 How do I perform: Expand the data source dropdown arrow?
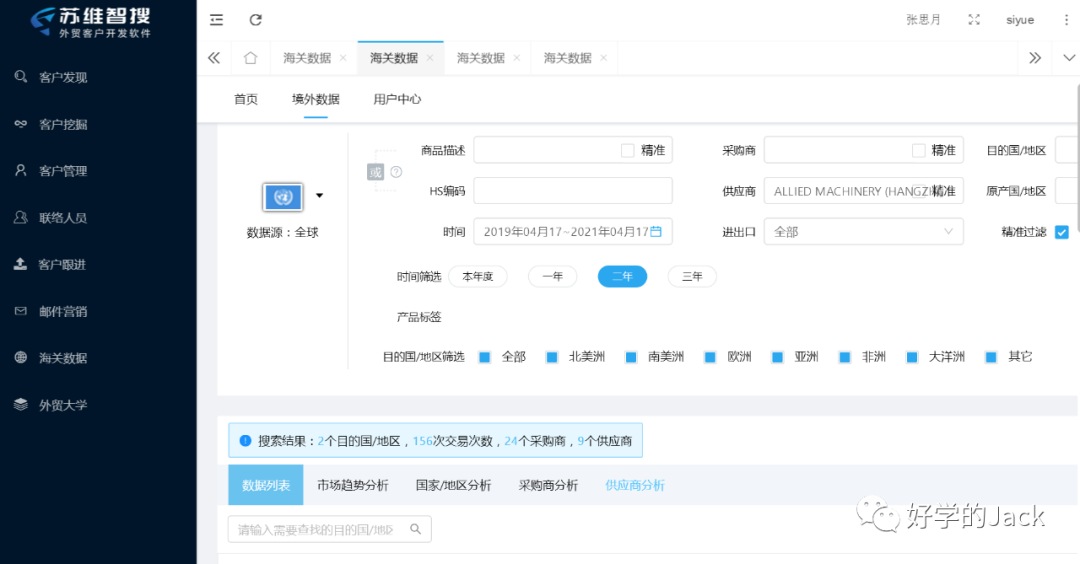[x=320, y=196]
